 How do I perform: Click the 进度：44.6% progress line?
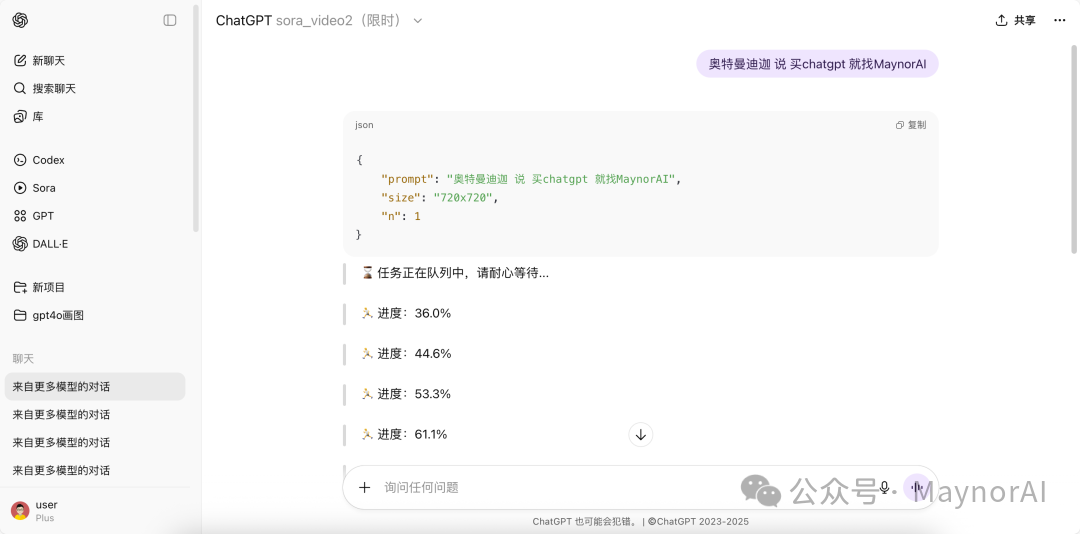click(x=406, y=353)
